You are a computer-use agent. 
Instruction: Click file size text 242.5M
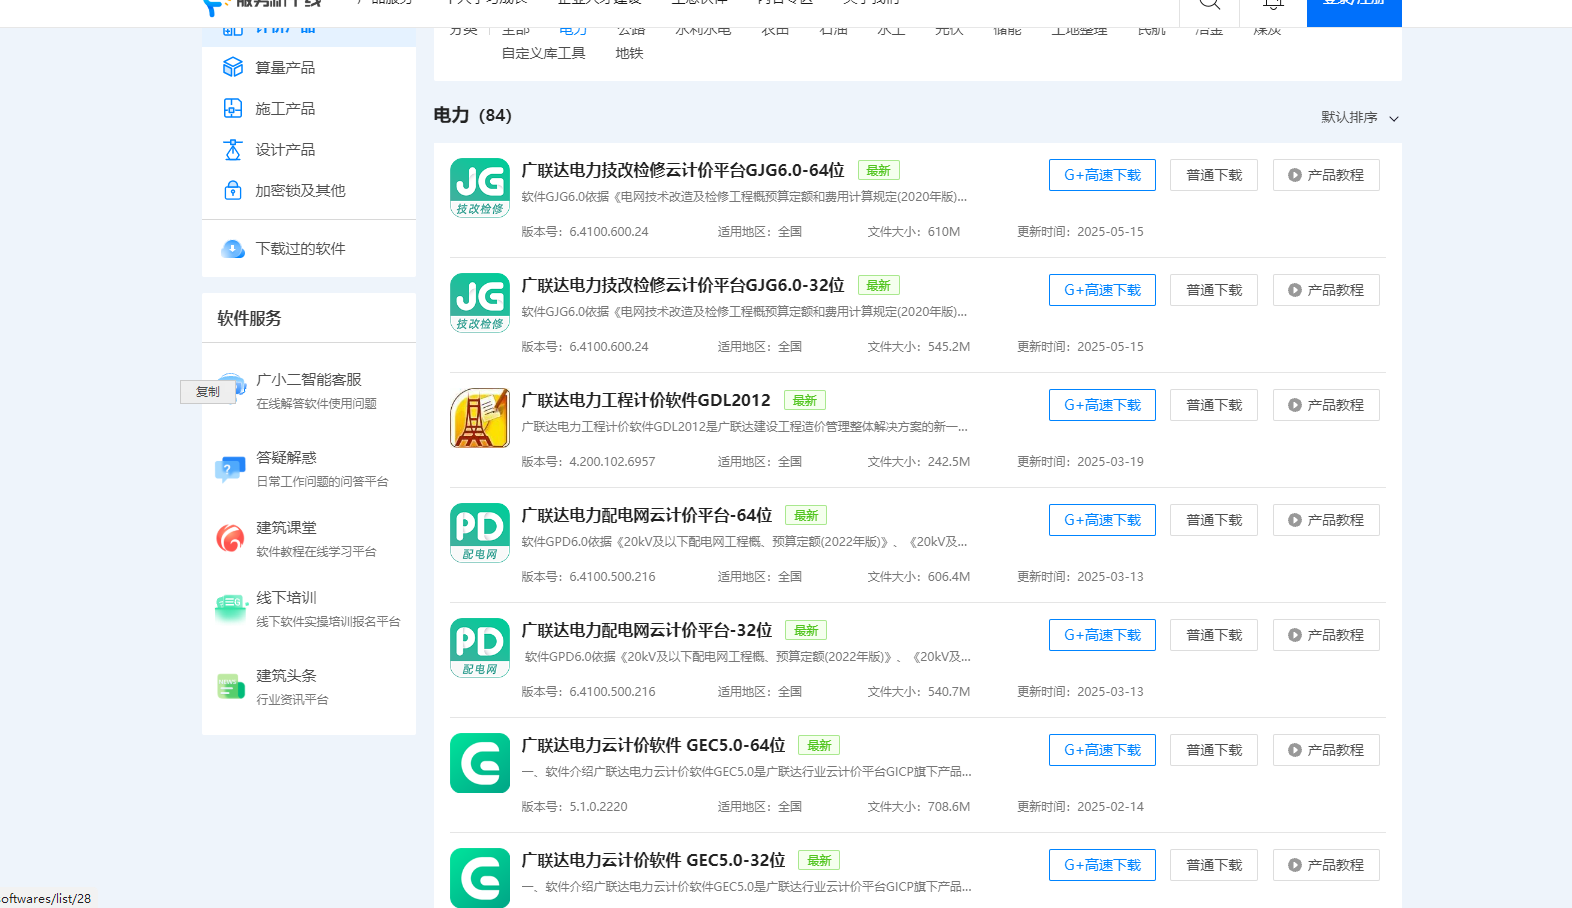[x=948, y=462]
